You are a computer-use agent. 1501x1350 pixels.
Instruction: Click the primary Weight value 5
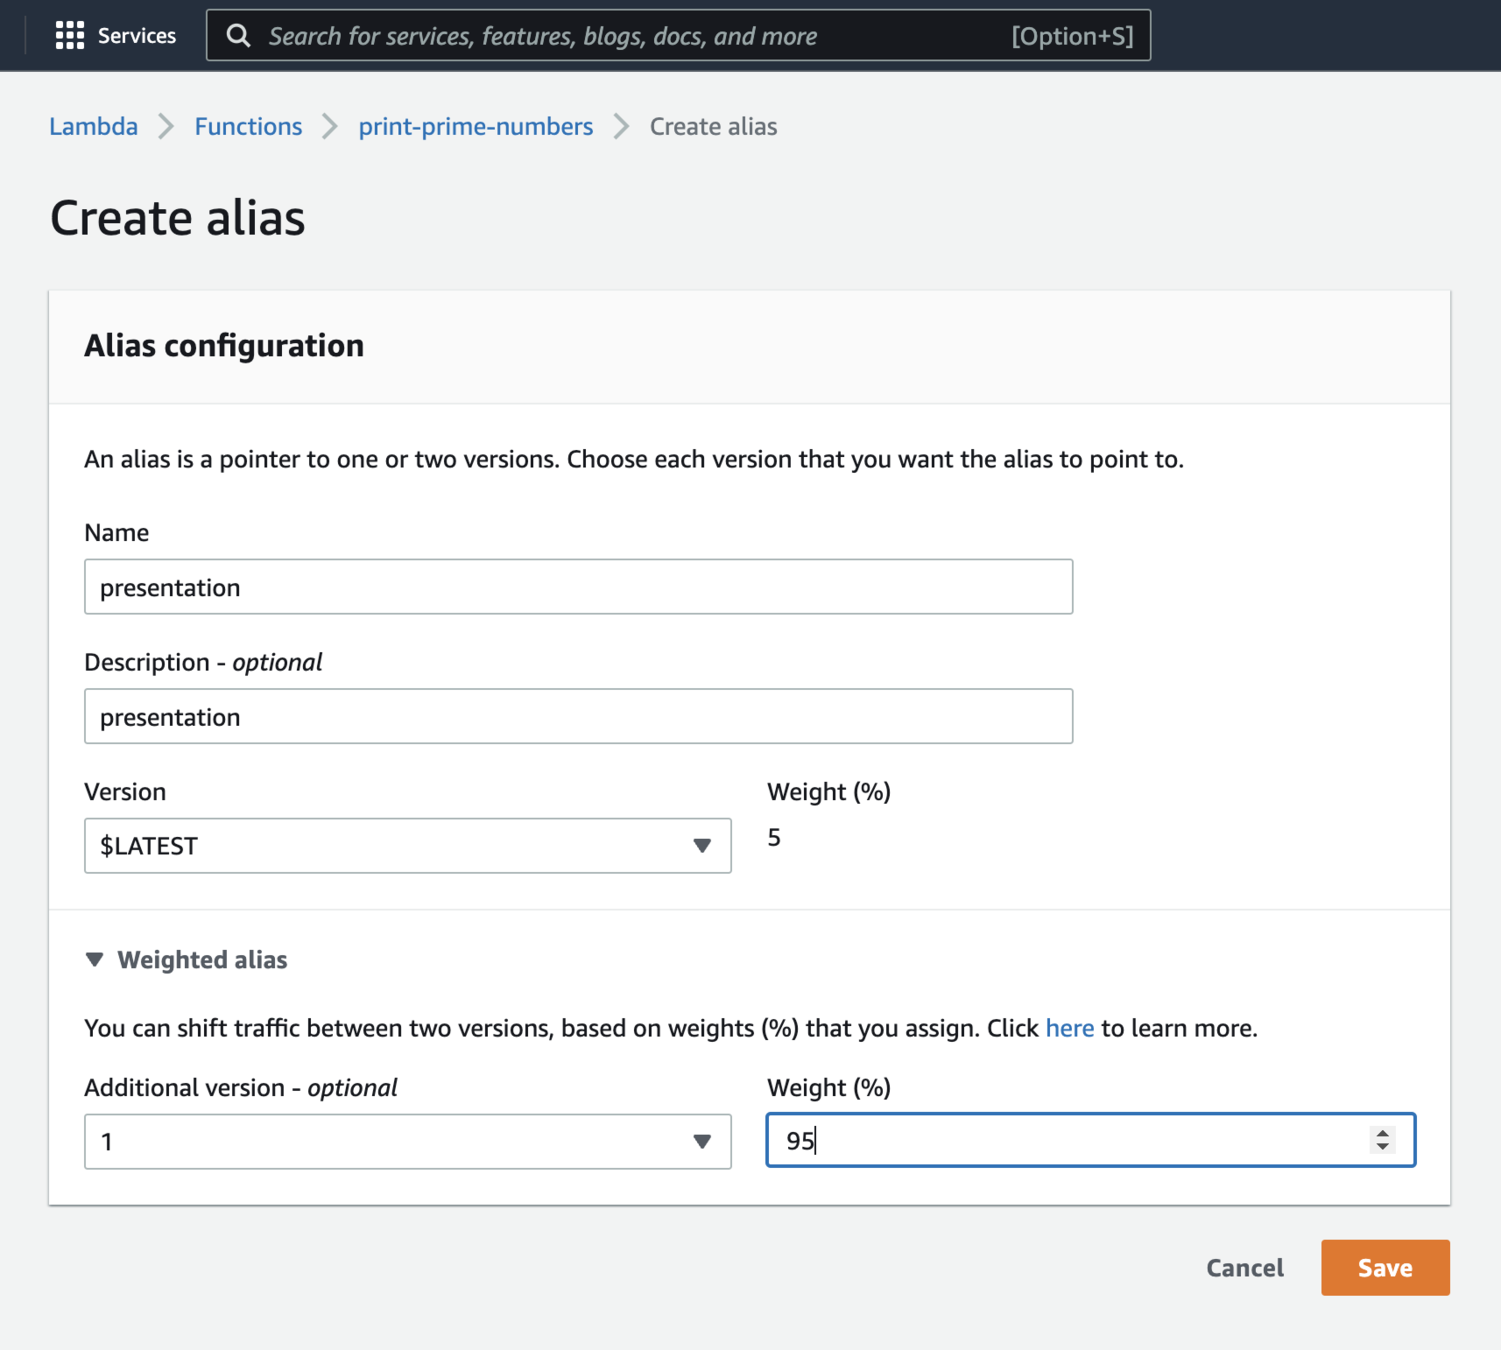pyautogui.click(x=774, y=838)
